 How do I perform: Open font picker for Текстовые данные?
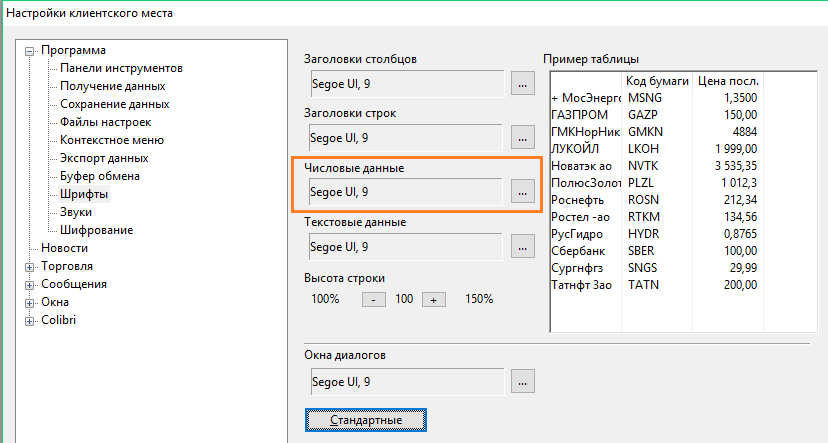(x=523, y=247)
